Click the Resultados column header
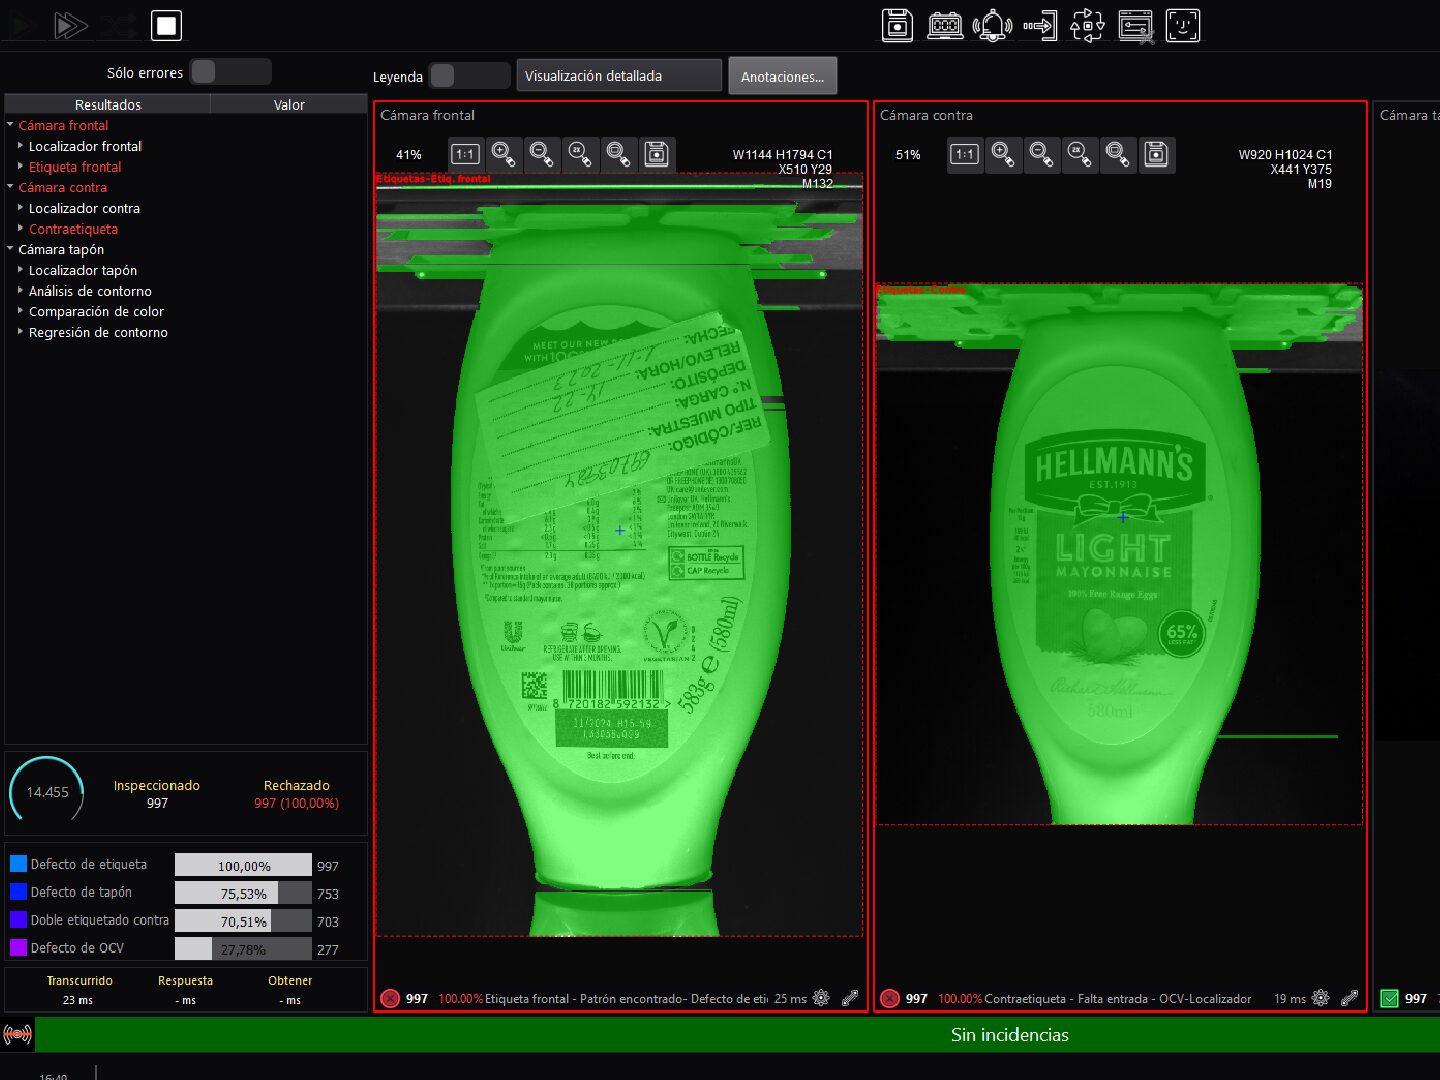The width and height of the screenshot is (1440, 1080). click(x=108, y=104)
